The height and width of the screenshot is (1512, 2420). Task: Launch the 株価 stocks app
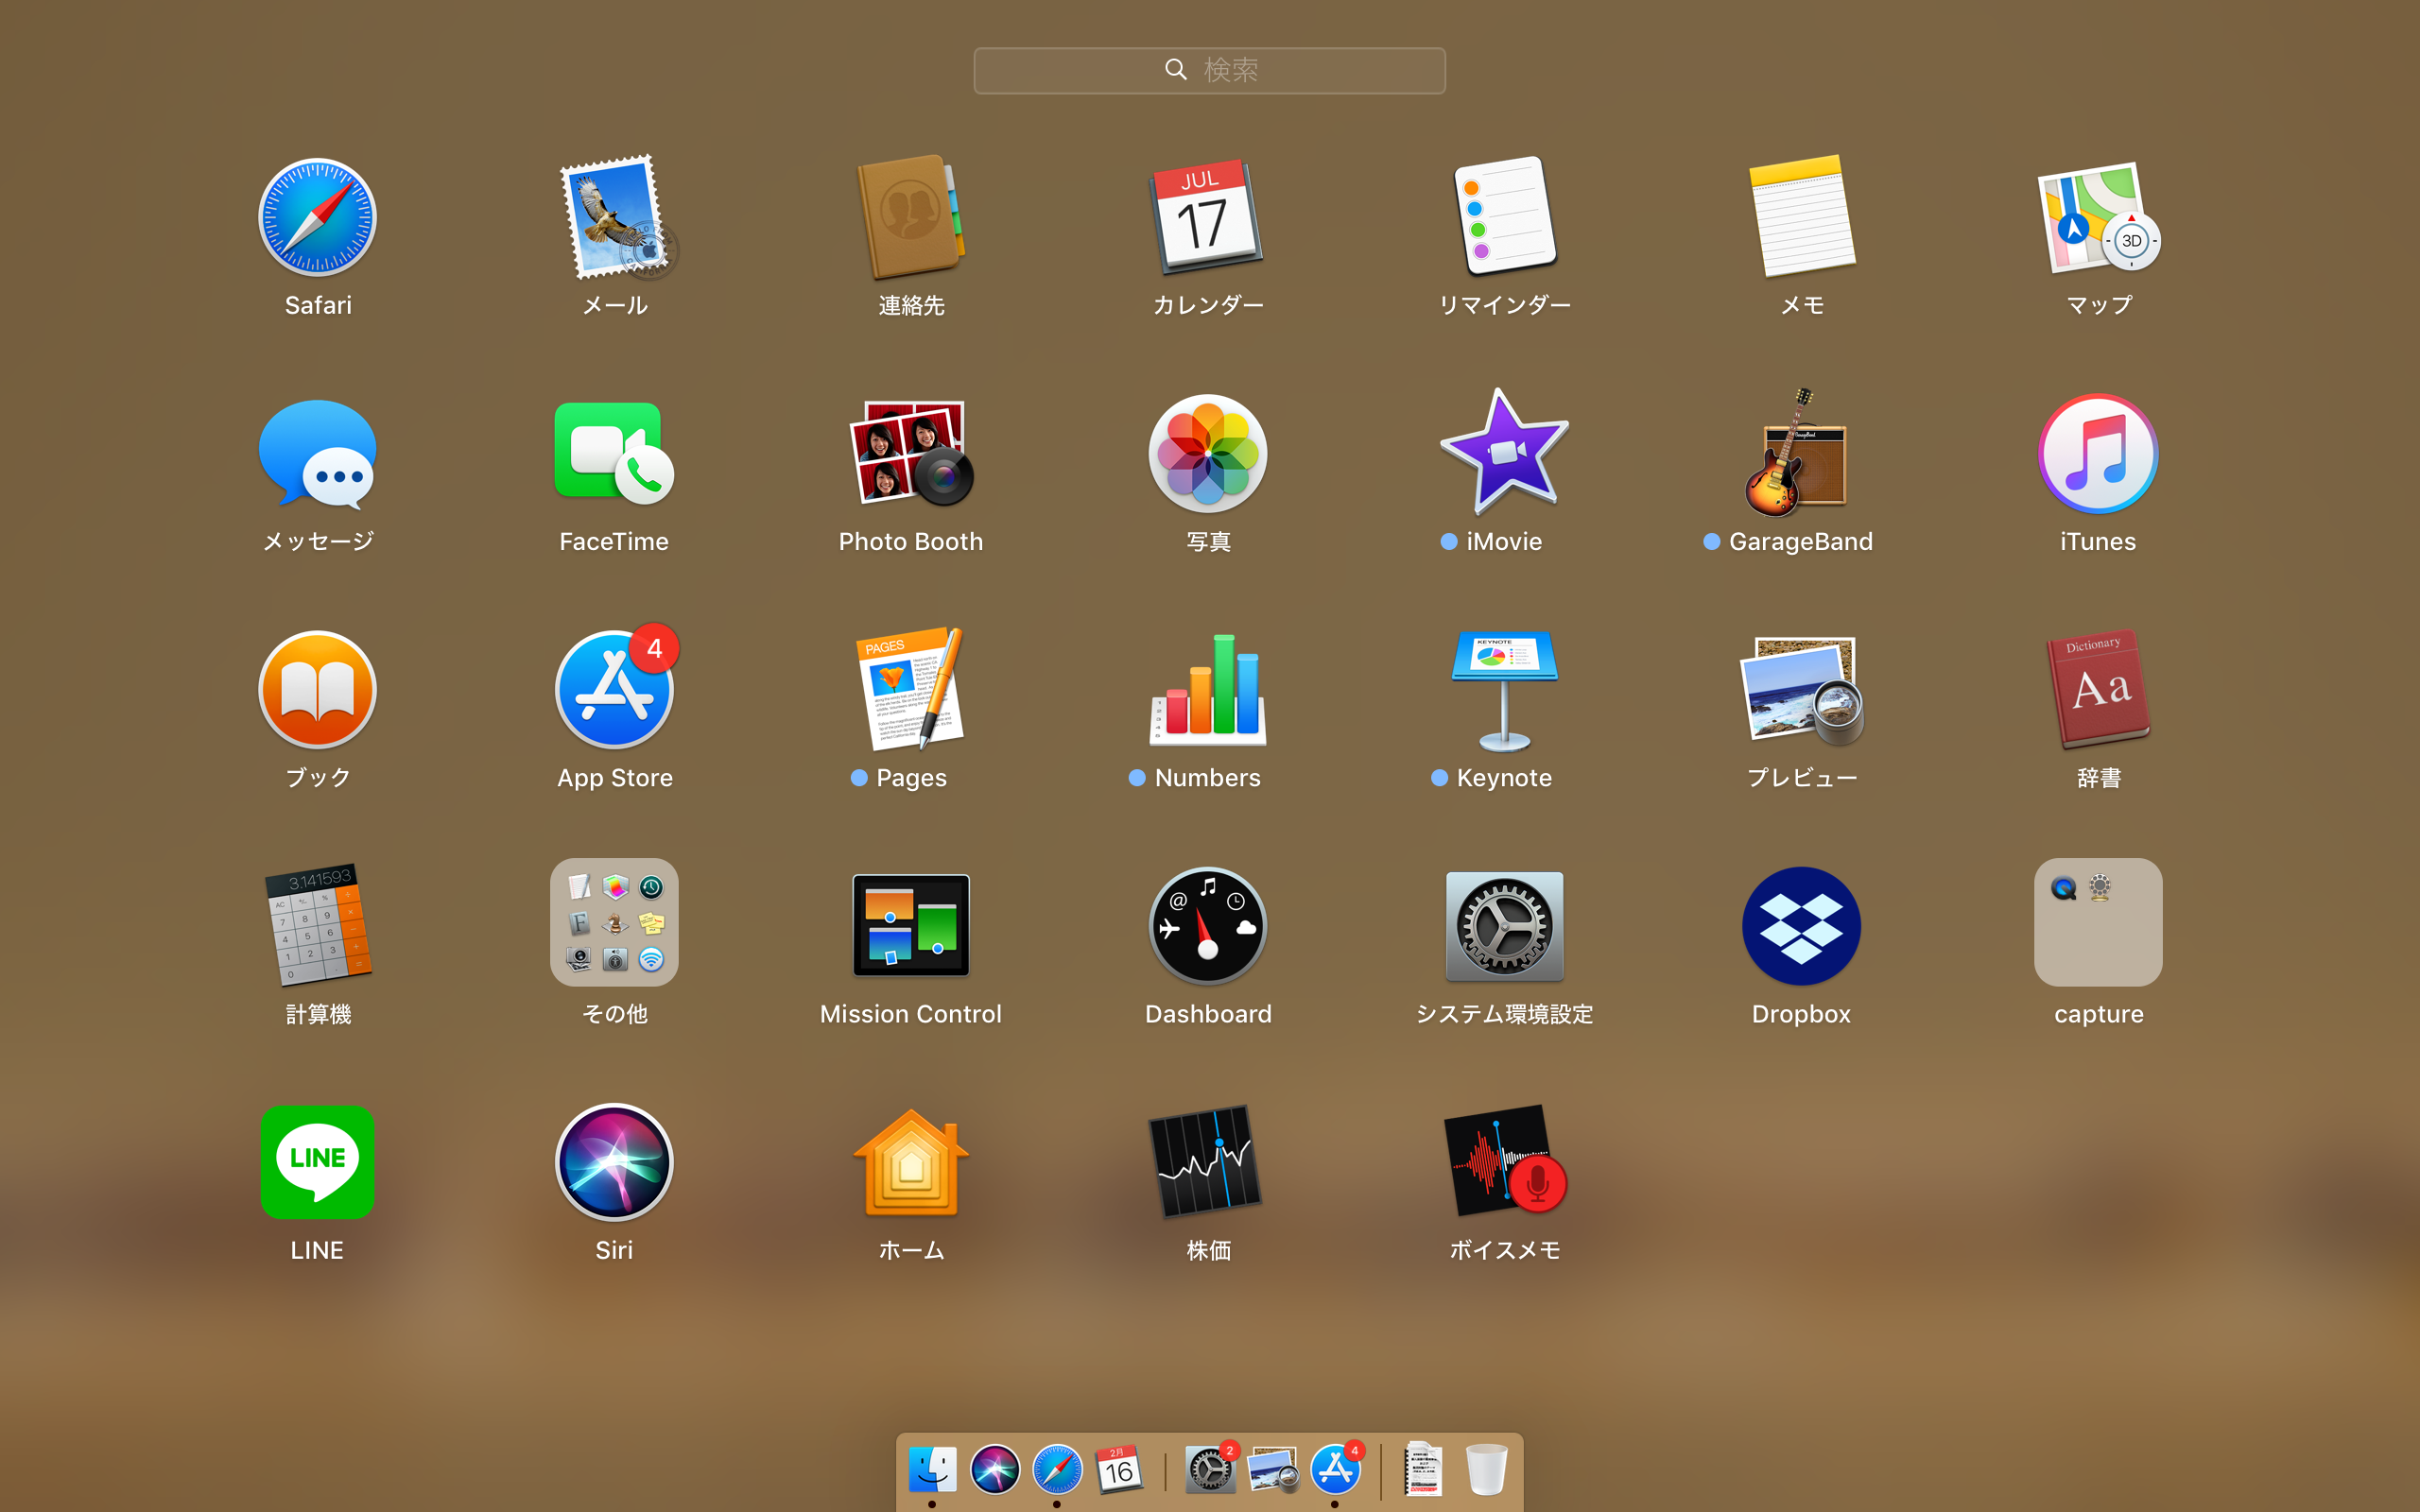click(x=1207, y=1162)
